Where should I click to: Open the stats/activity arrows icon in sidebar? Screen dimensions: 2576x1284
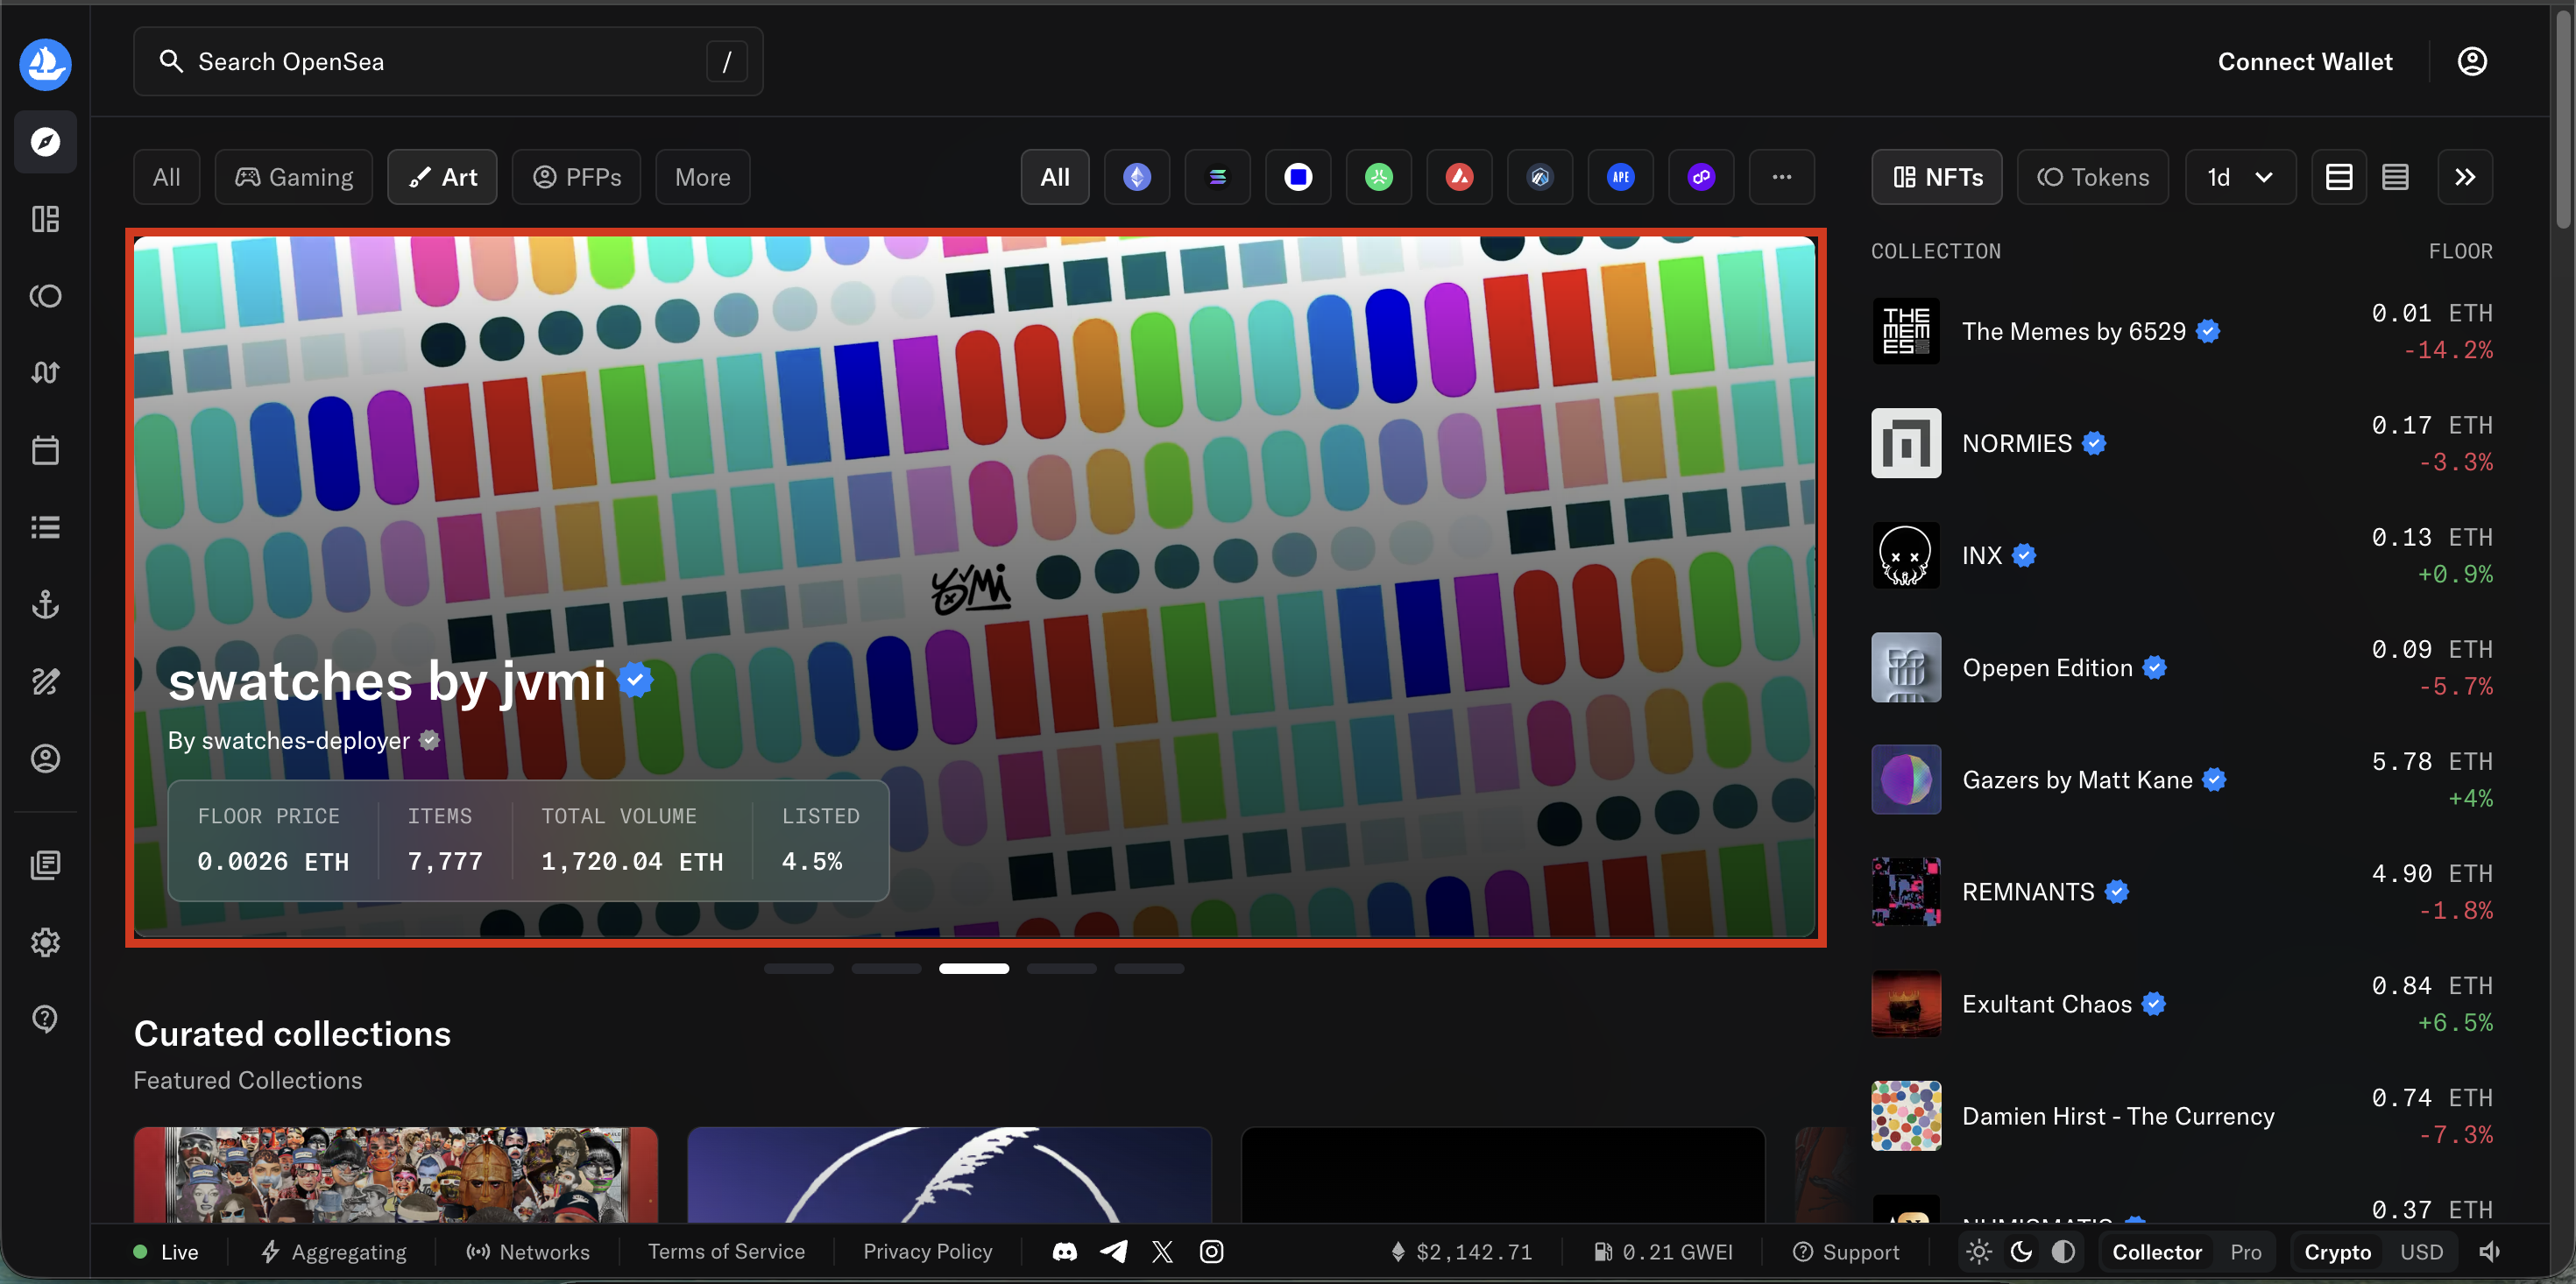(45, 372)
